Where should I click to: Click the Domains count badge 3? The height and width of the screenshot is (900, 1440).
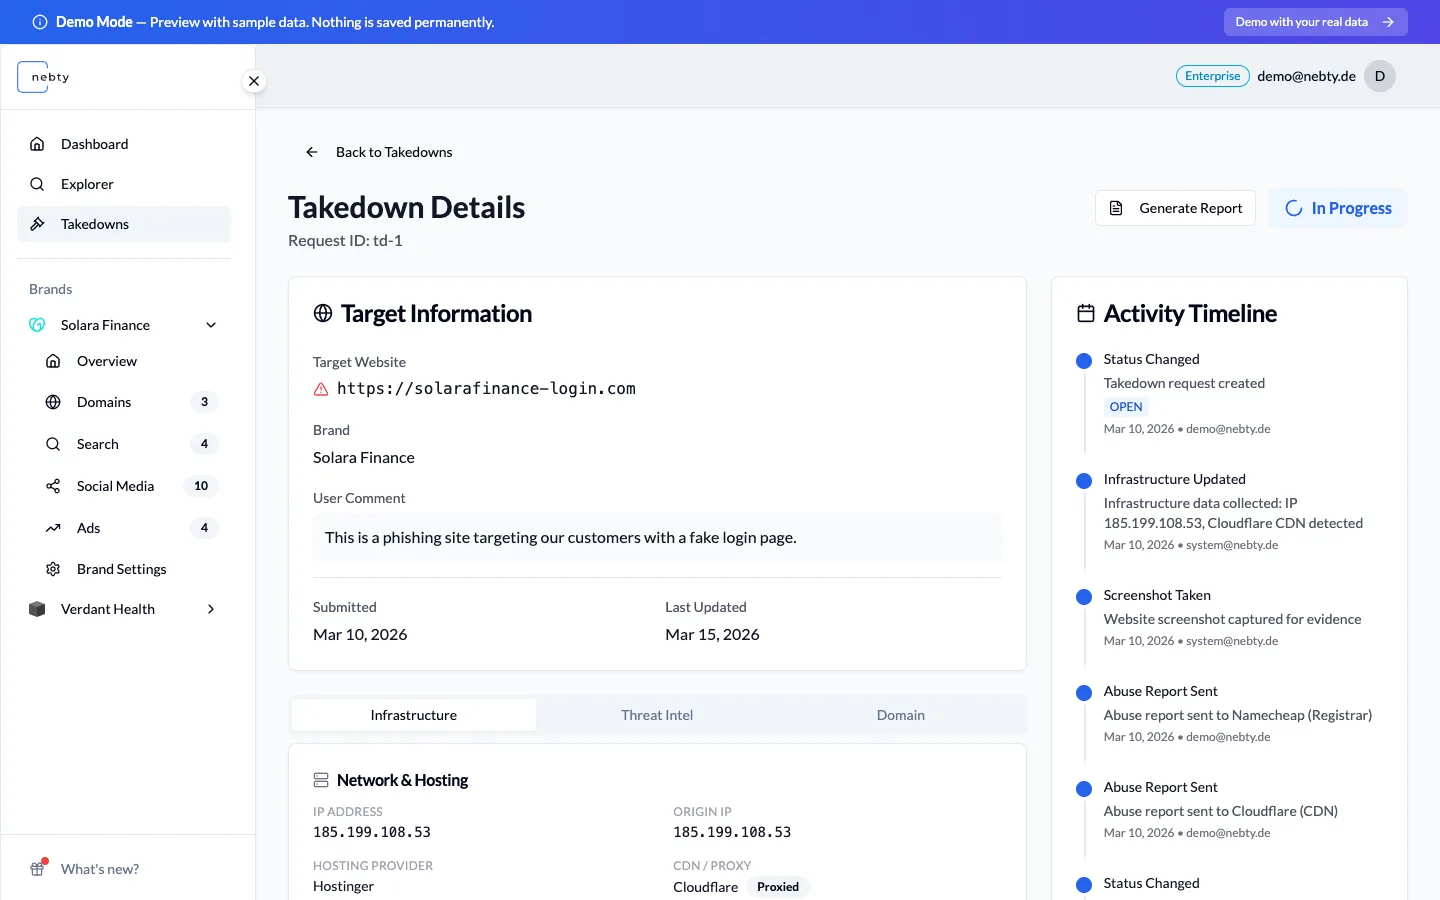(x=204, y=402)
